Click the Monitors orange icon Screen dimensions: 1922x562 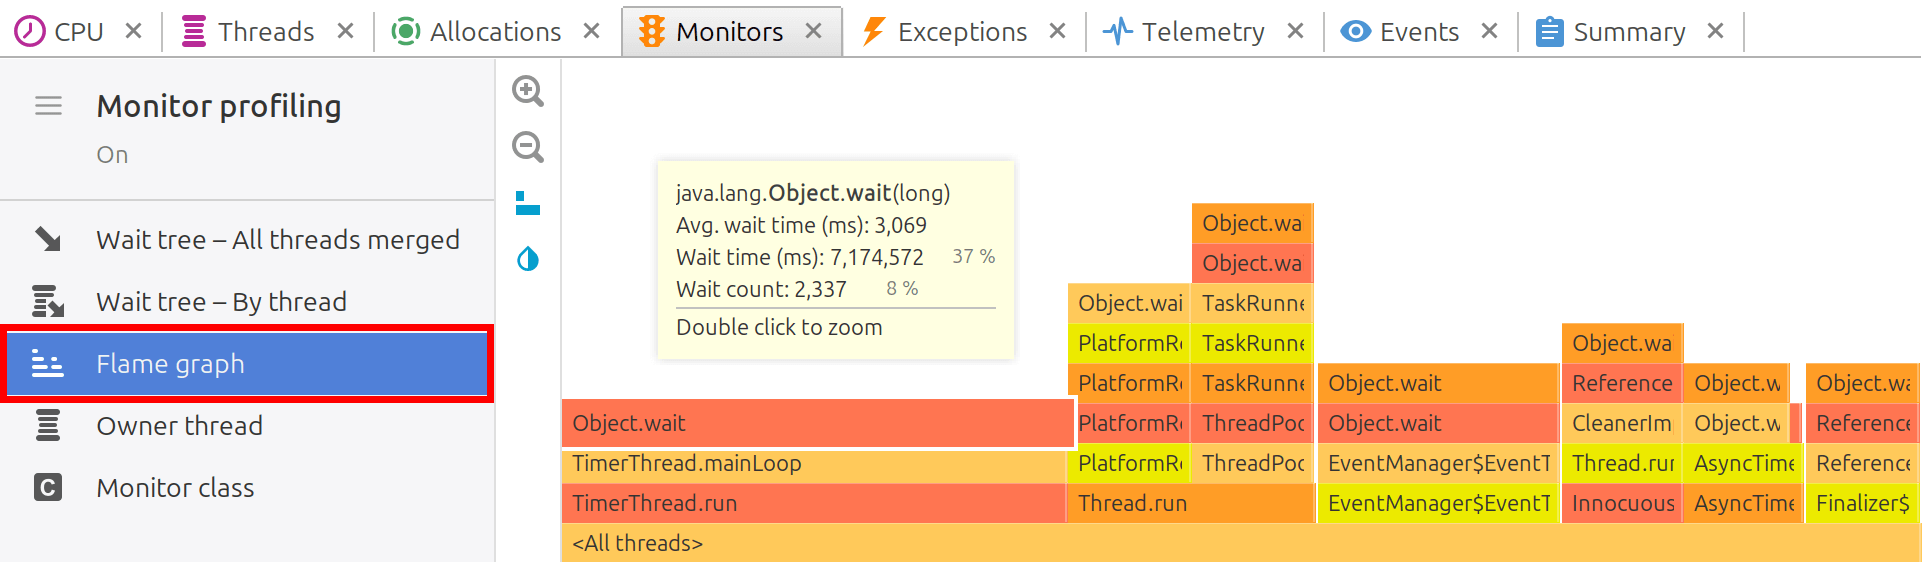point(651,32)
